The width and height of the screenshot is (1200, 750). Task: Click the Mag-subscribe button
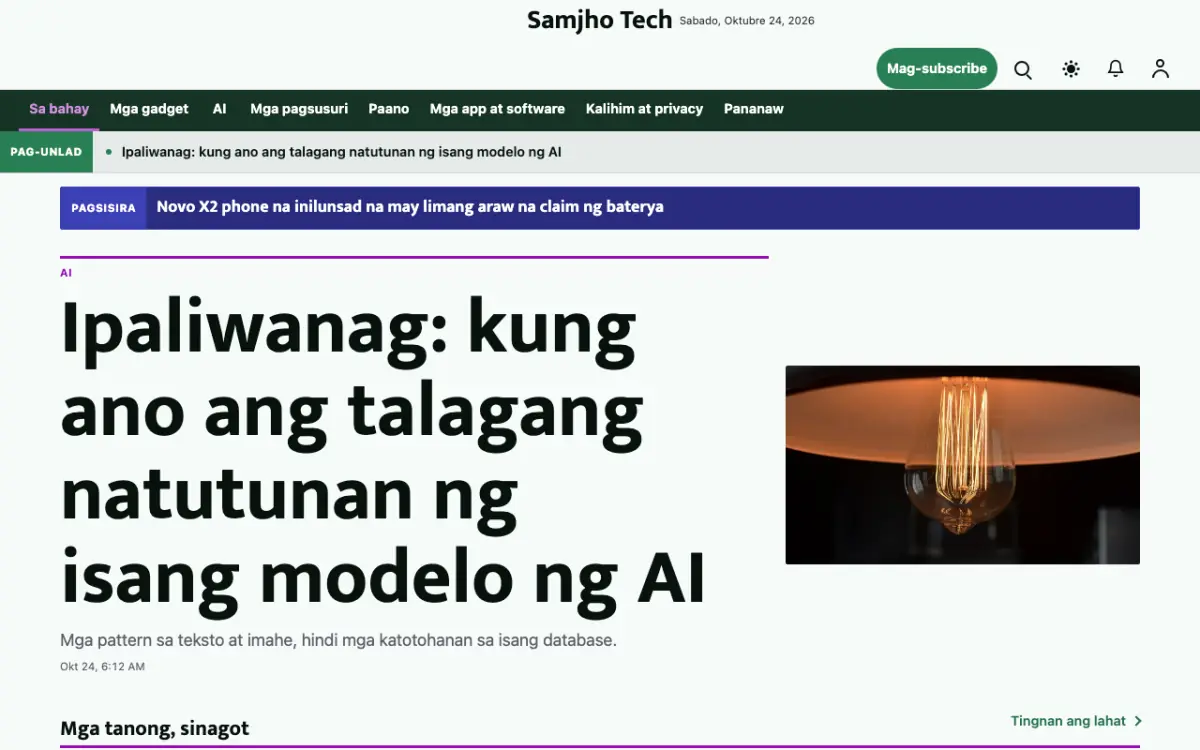click(937, 69)
